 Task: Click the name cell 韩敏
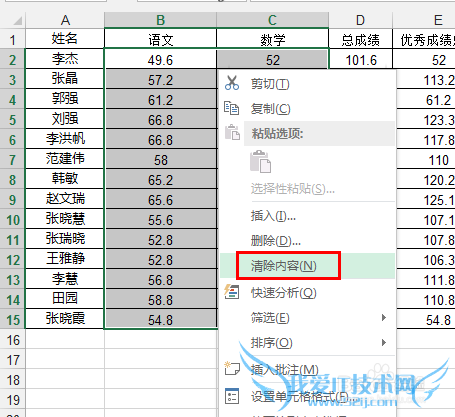click(65, 179)
